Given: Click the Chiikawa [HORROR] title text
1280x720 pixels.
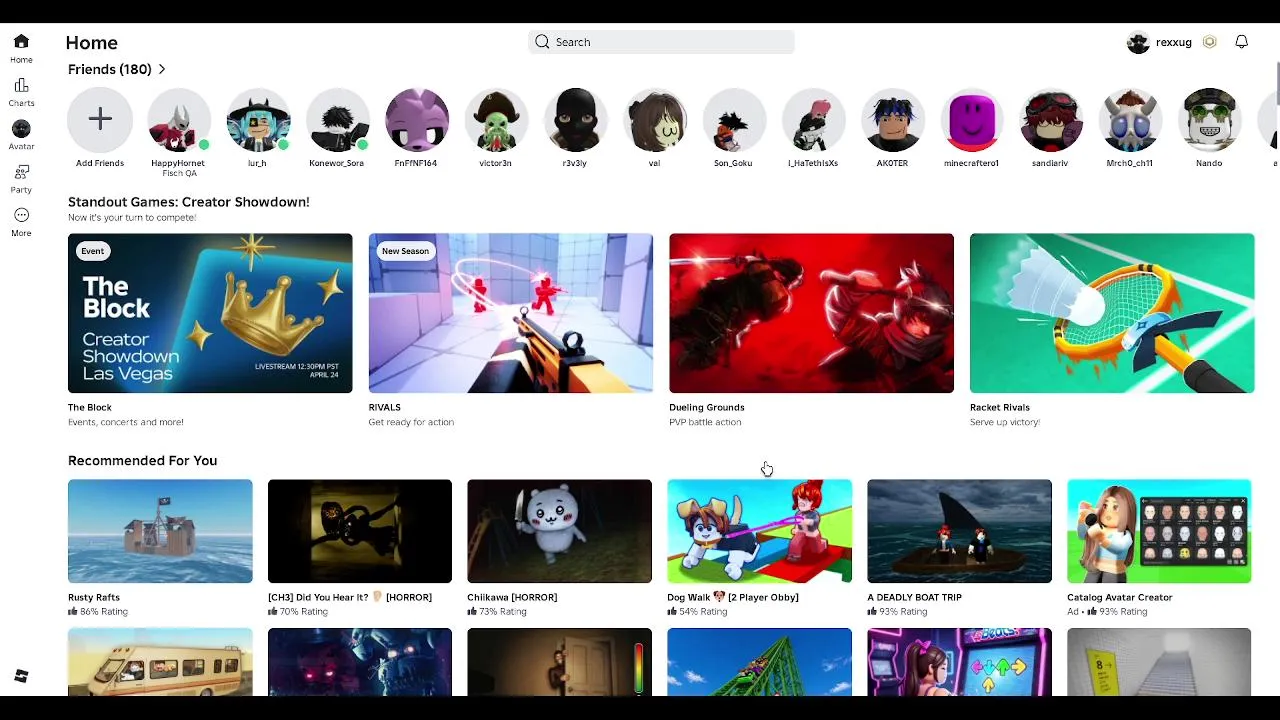Looking at the screenshot, I should click(512, 597).
